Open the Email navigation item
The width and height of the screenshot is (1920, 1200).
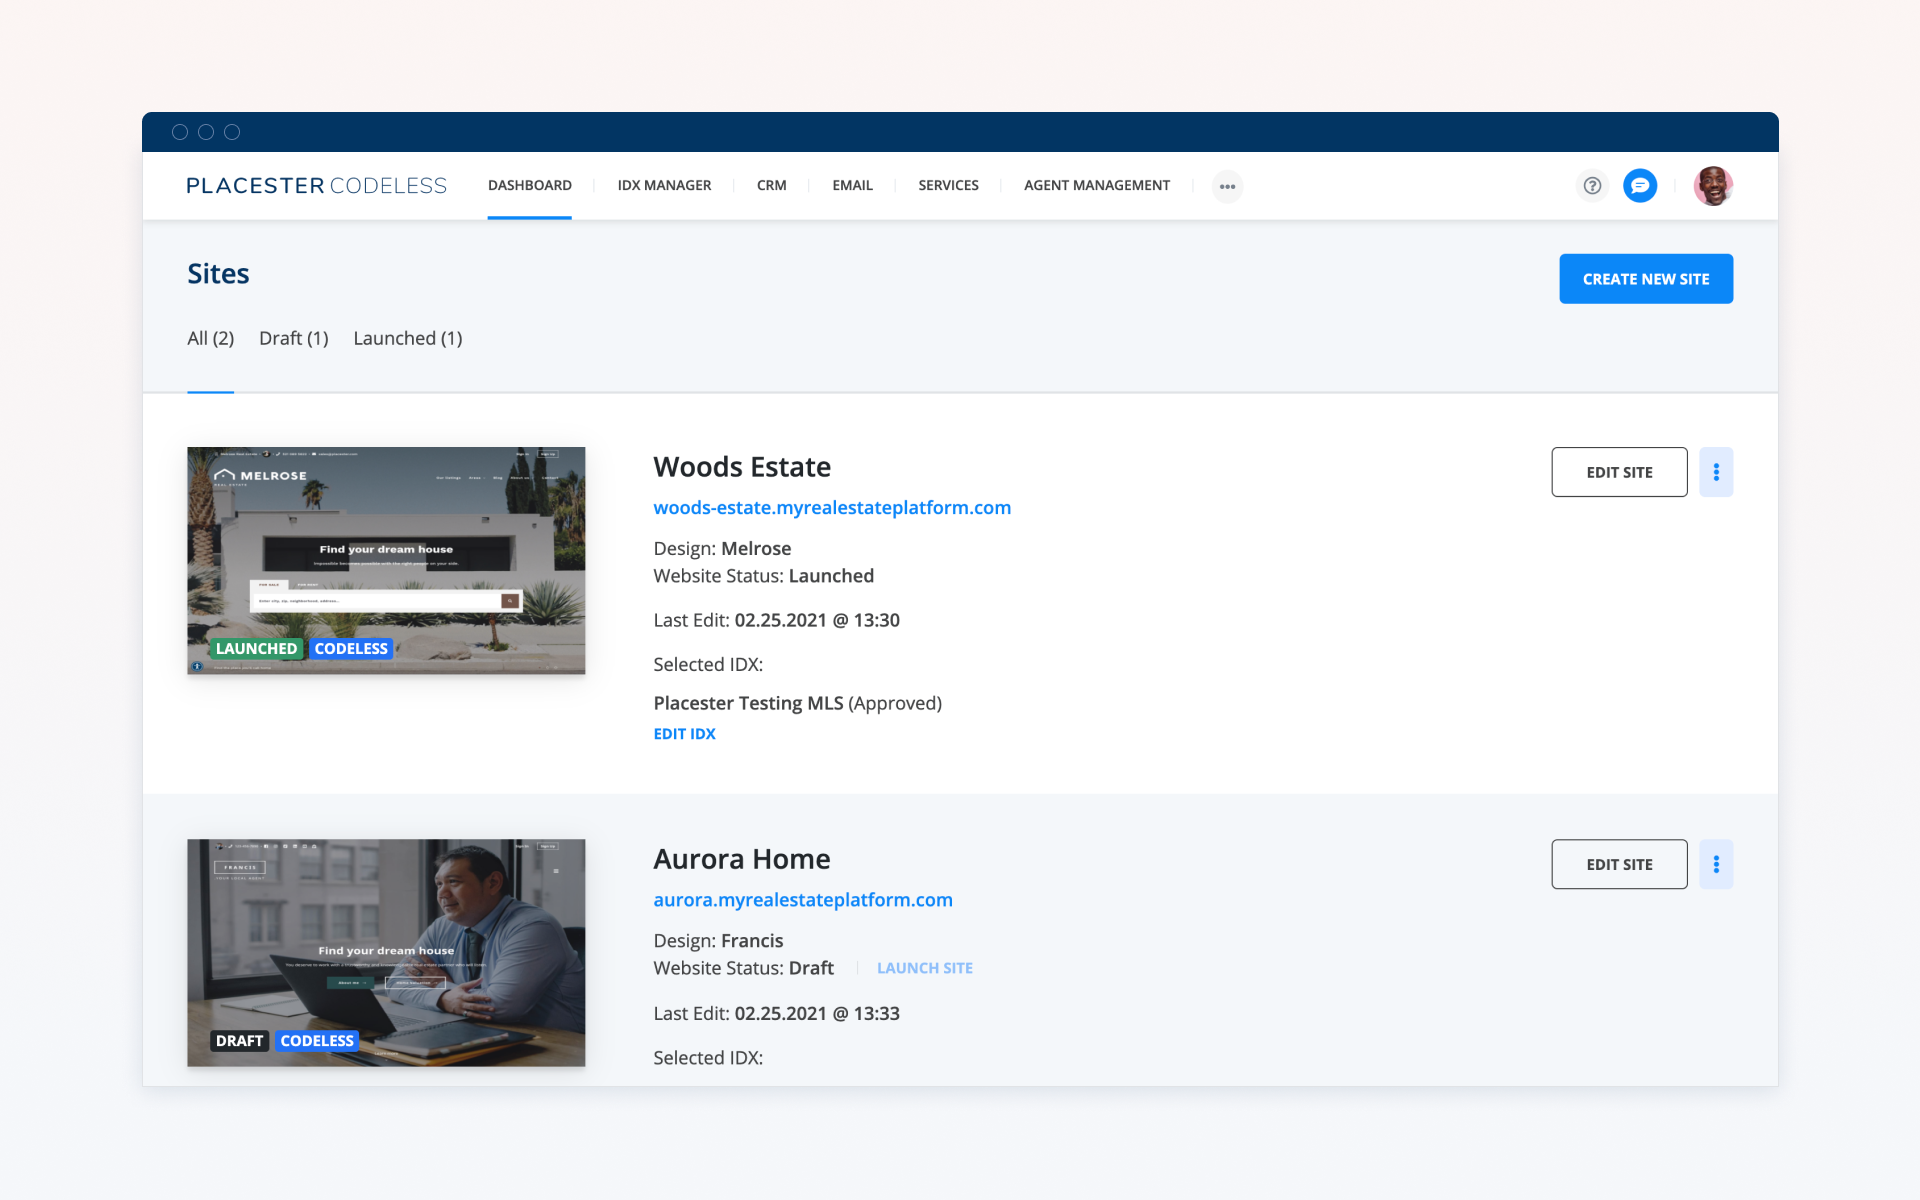tap(852, 186)
